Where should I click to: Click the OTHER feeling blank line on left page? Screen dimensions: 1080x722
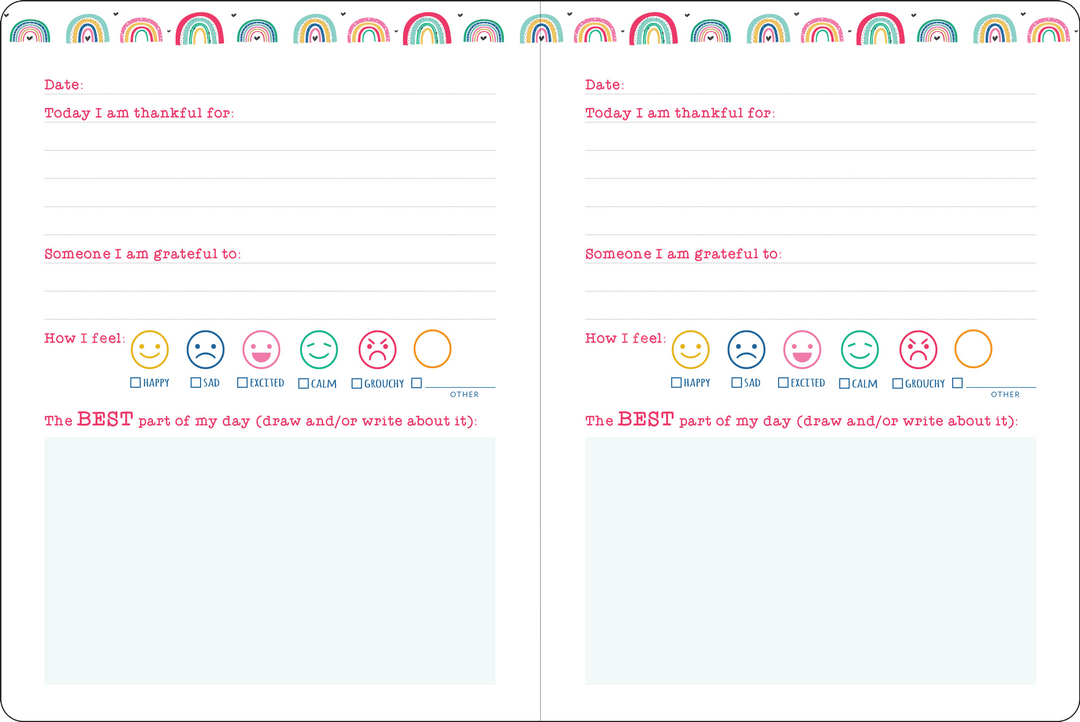pyautogui.click(x=460, y=384)
